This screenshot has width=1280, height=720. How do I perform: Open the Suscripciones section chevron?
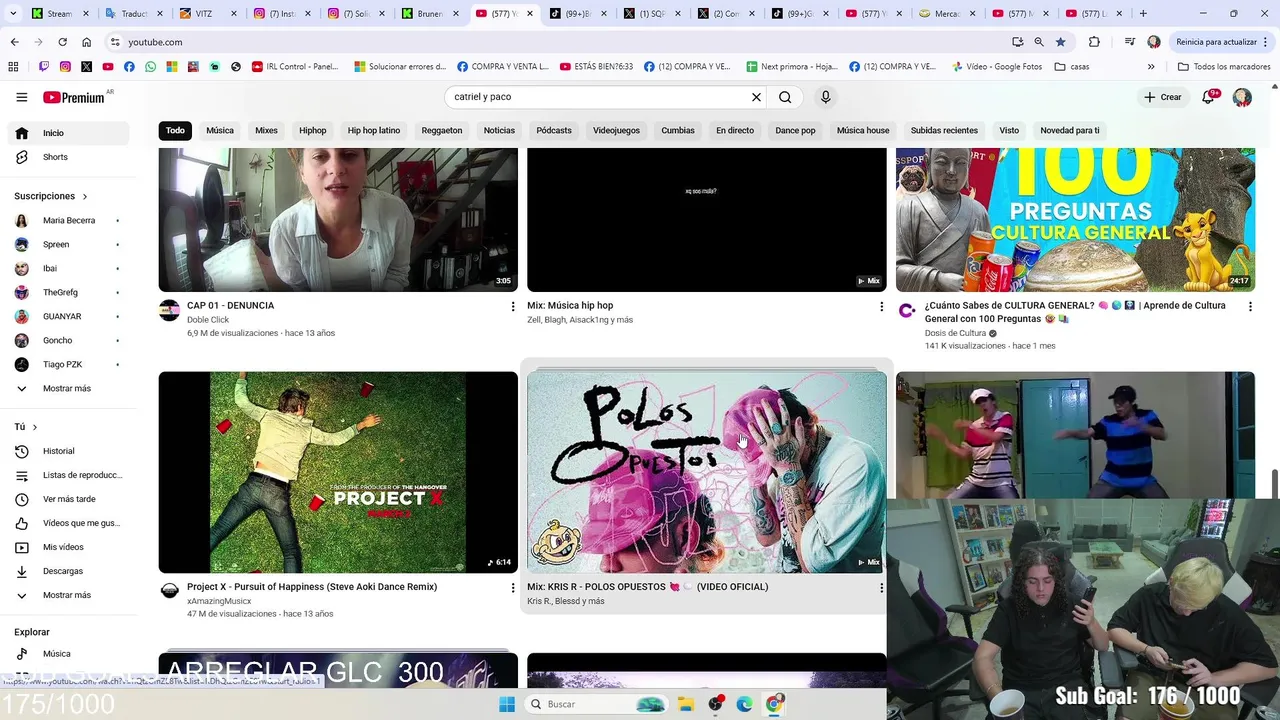point(85,196)
